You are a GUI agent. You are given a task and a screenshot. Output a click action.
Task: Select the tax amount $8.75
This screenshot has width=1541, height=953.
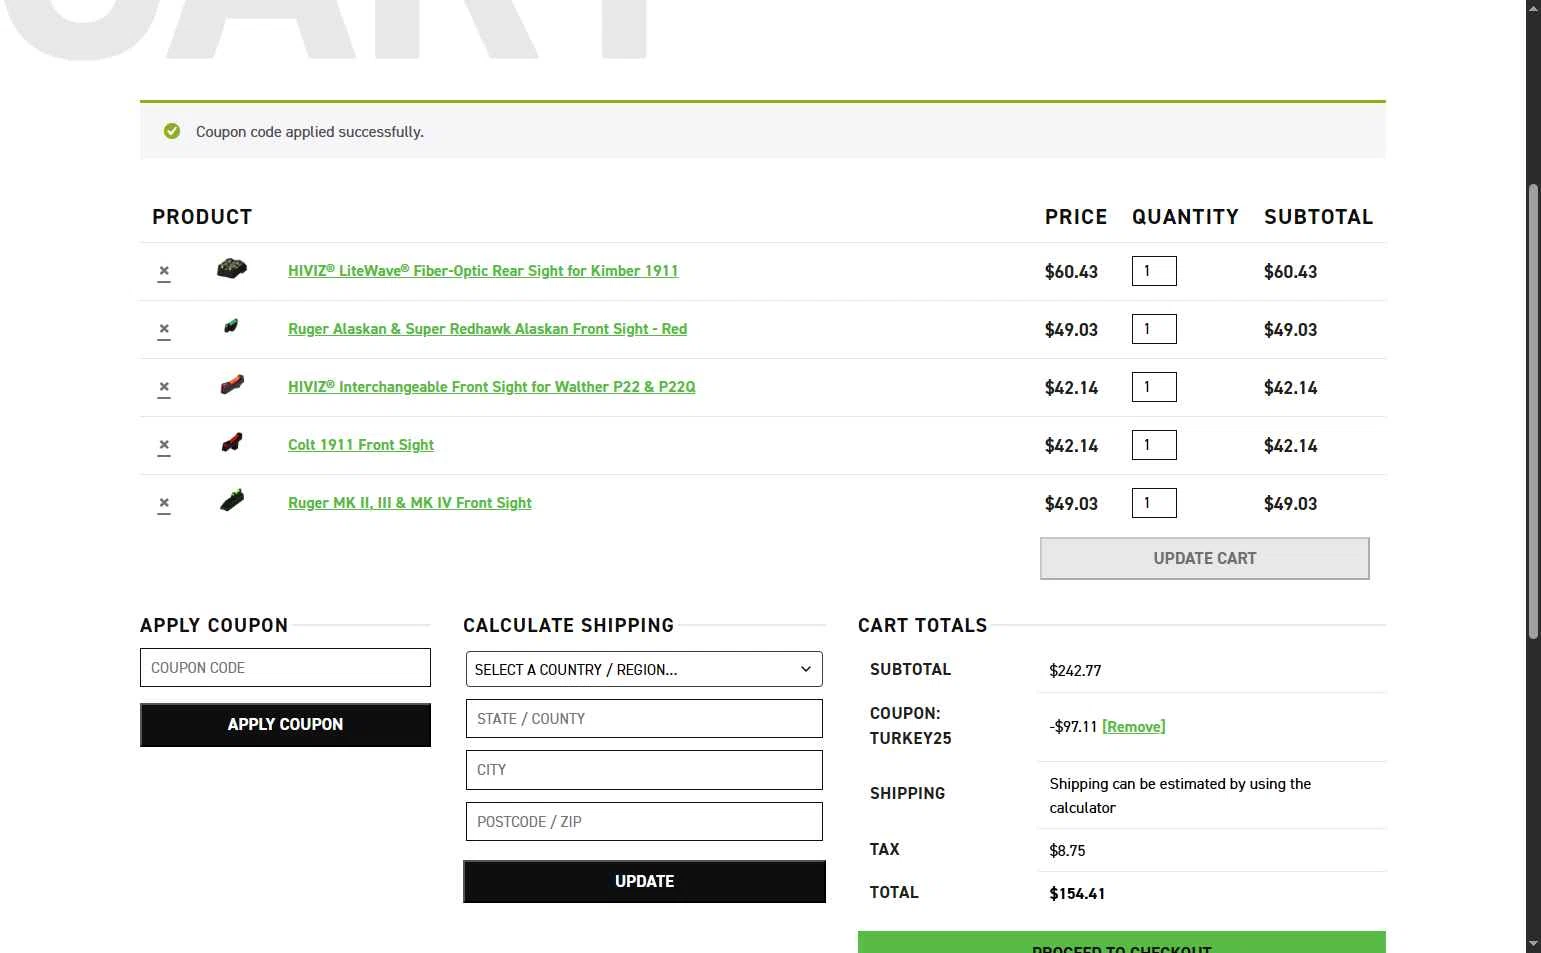coord(1067,851)
